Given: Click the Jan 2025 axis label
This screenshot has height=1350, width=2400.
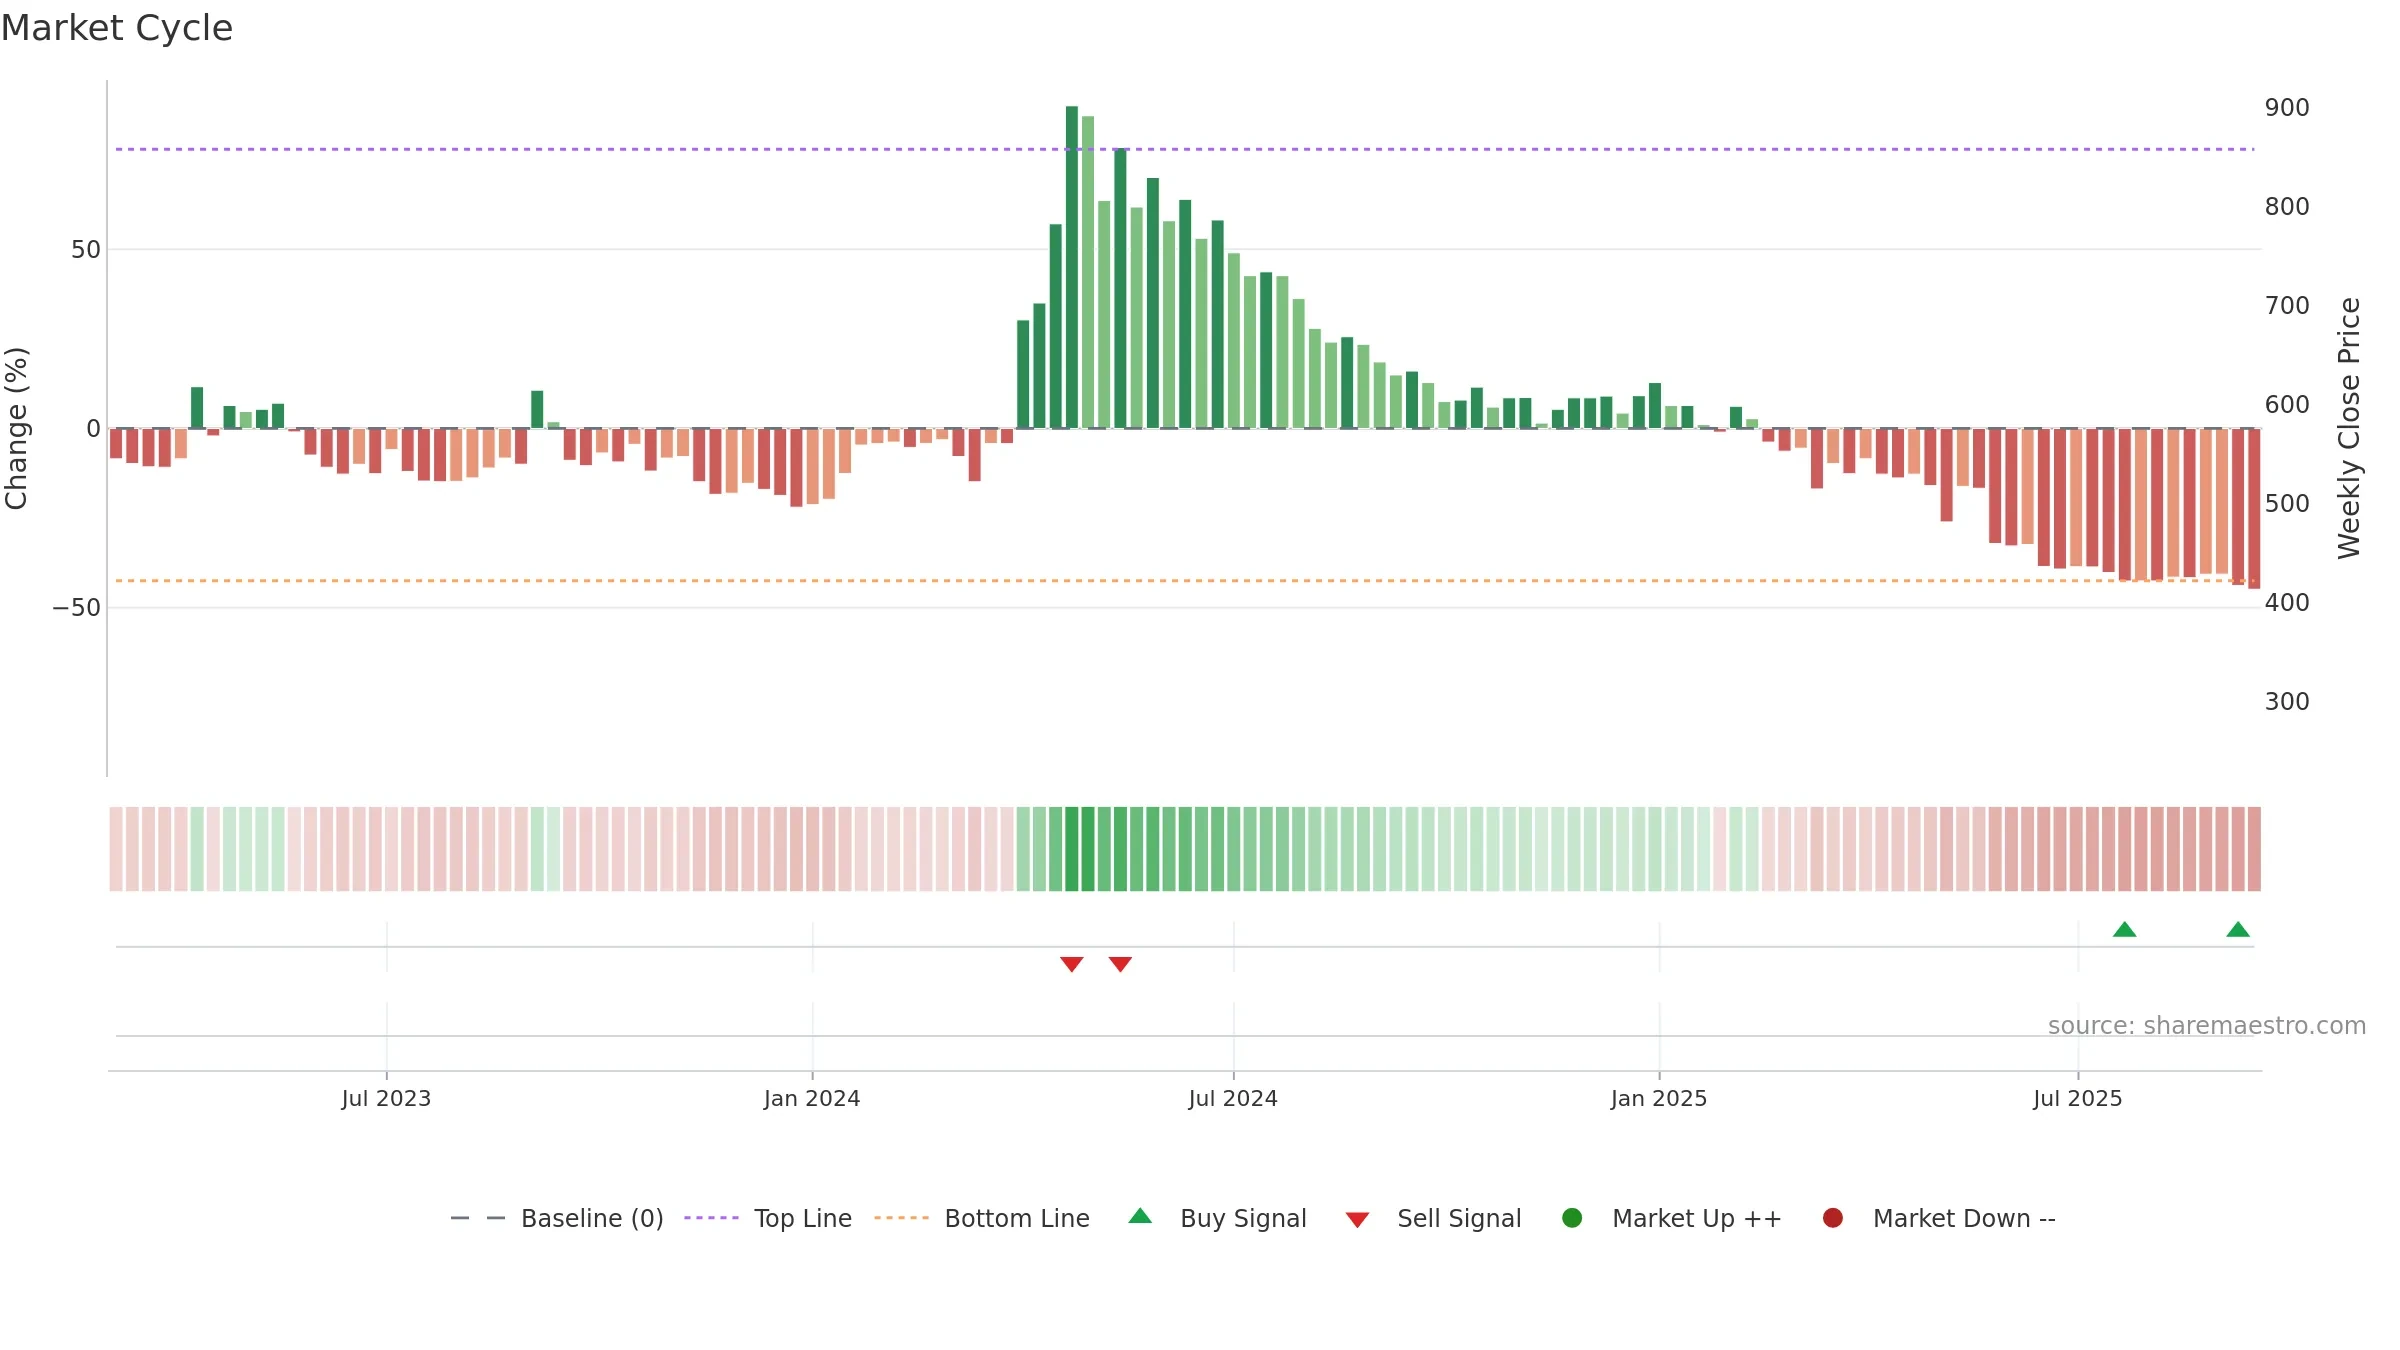Looking at the screenshot, I should [1659, 1098].
